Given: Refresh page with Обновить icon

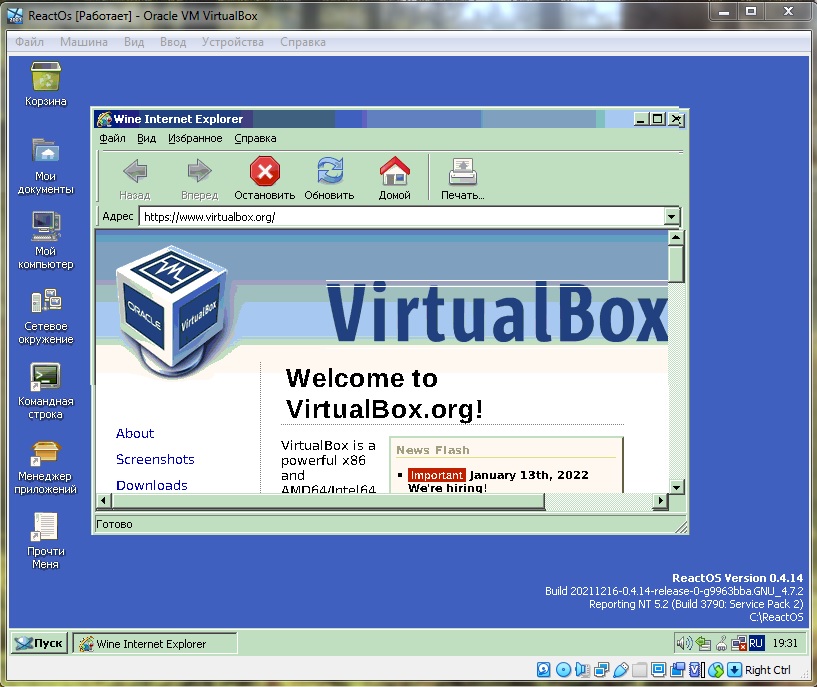Looking at the screenshot, I should tap(329, 172).
